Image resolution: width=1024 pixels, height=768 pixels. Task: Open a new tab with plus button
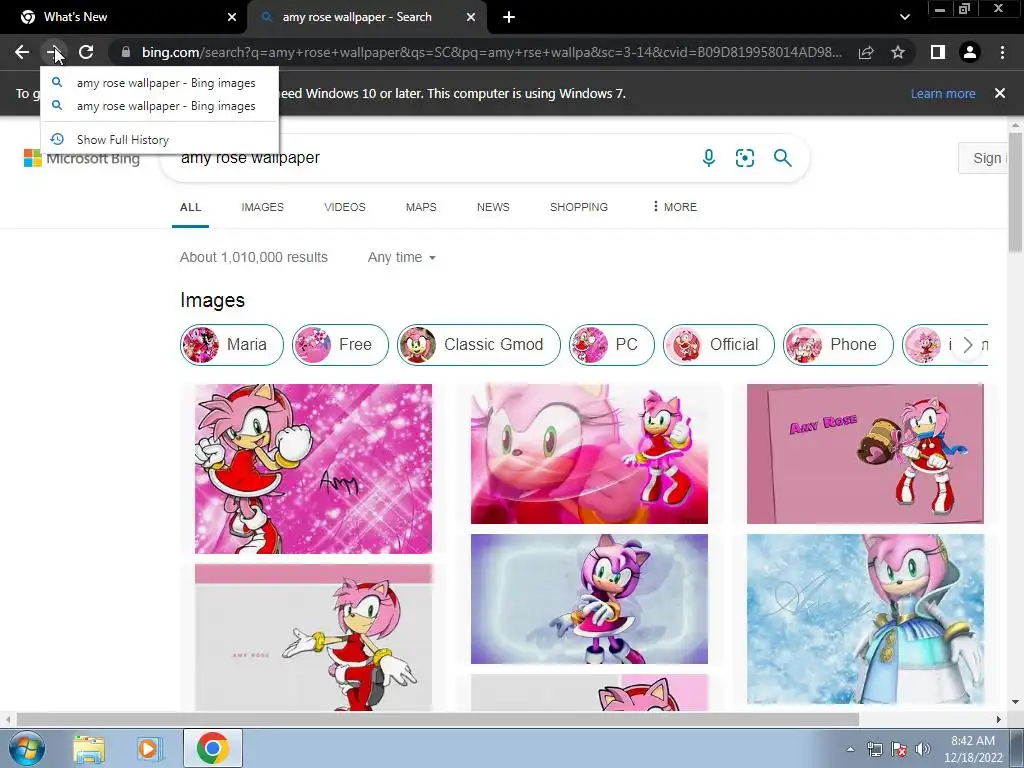click(509, 17)
